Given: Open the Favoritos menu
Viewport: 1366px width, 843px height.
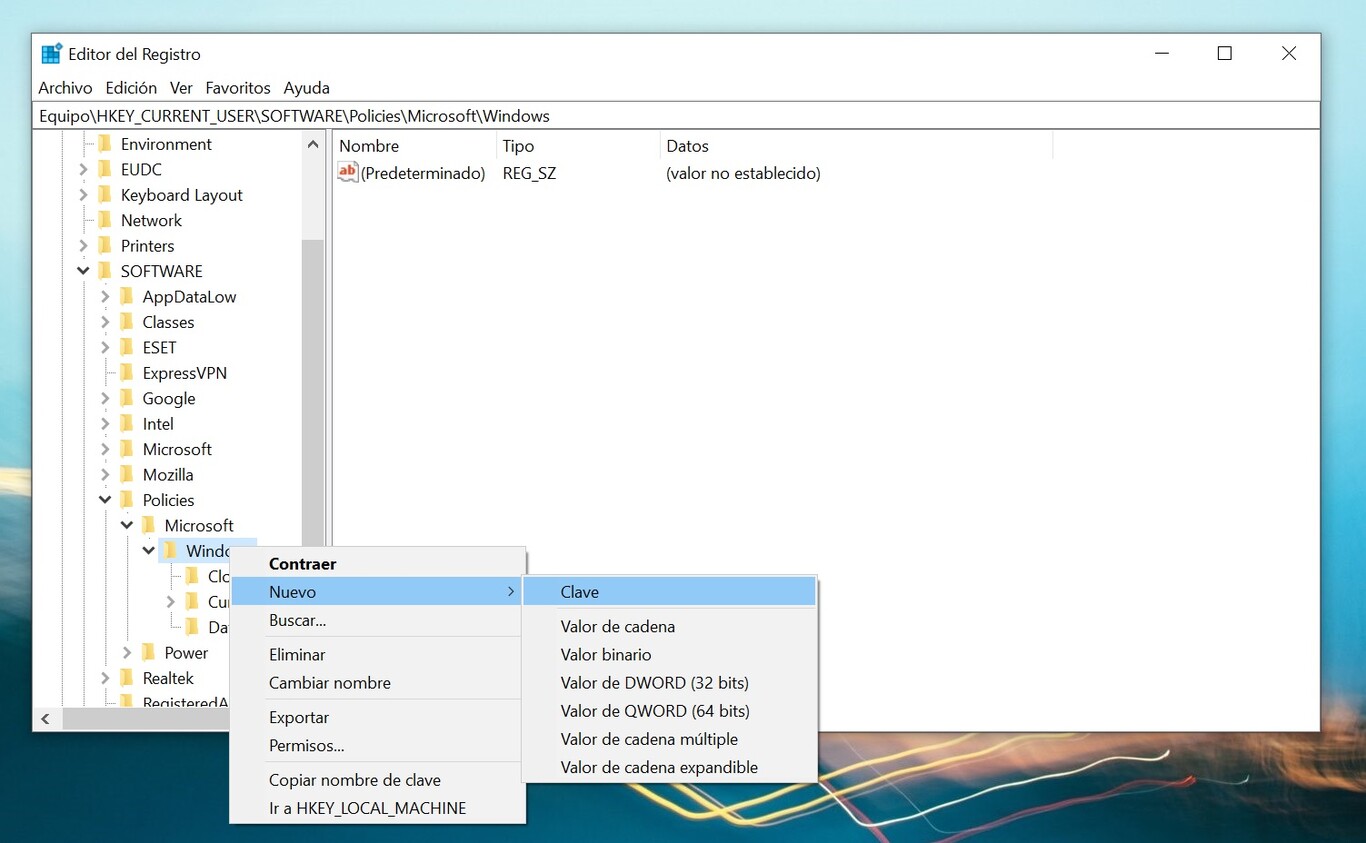Looking at the screenshot, I should [238, 88].
